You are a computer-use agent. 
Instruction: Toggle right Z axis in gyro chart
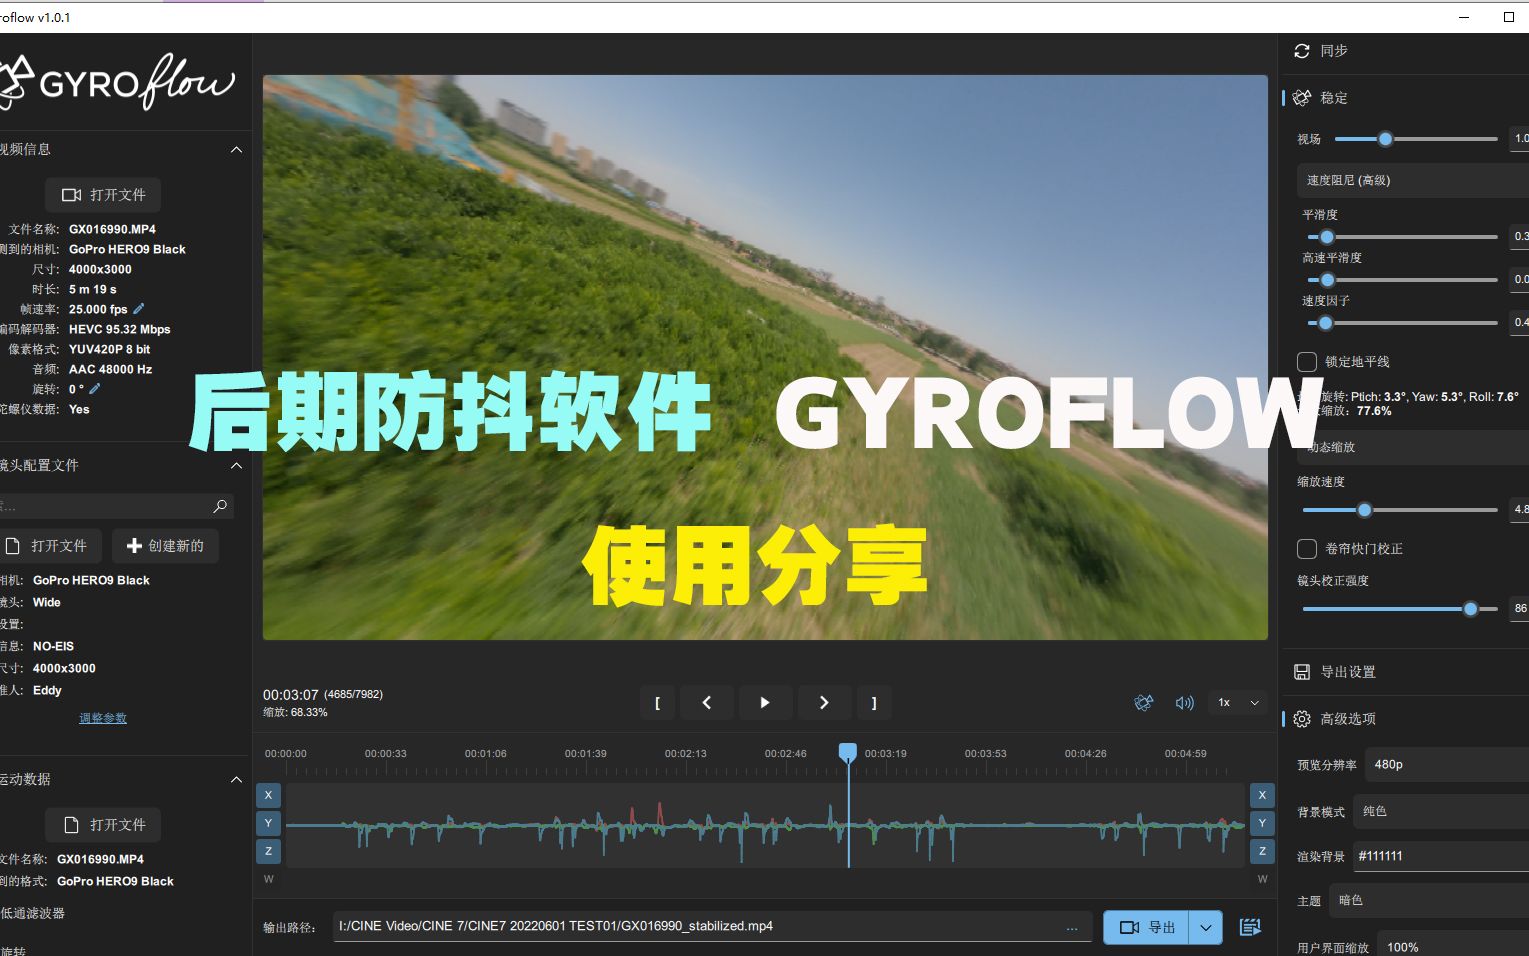[1262, 851]
